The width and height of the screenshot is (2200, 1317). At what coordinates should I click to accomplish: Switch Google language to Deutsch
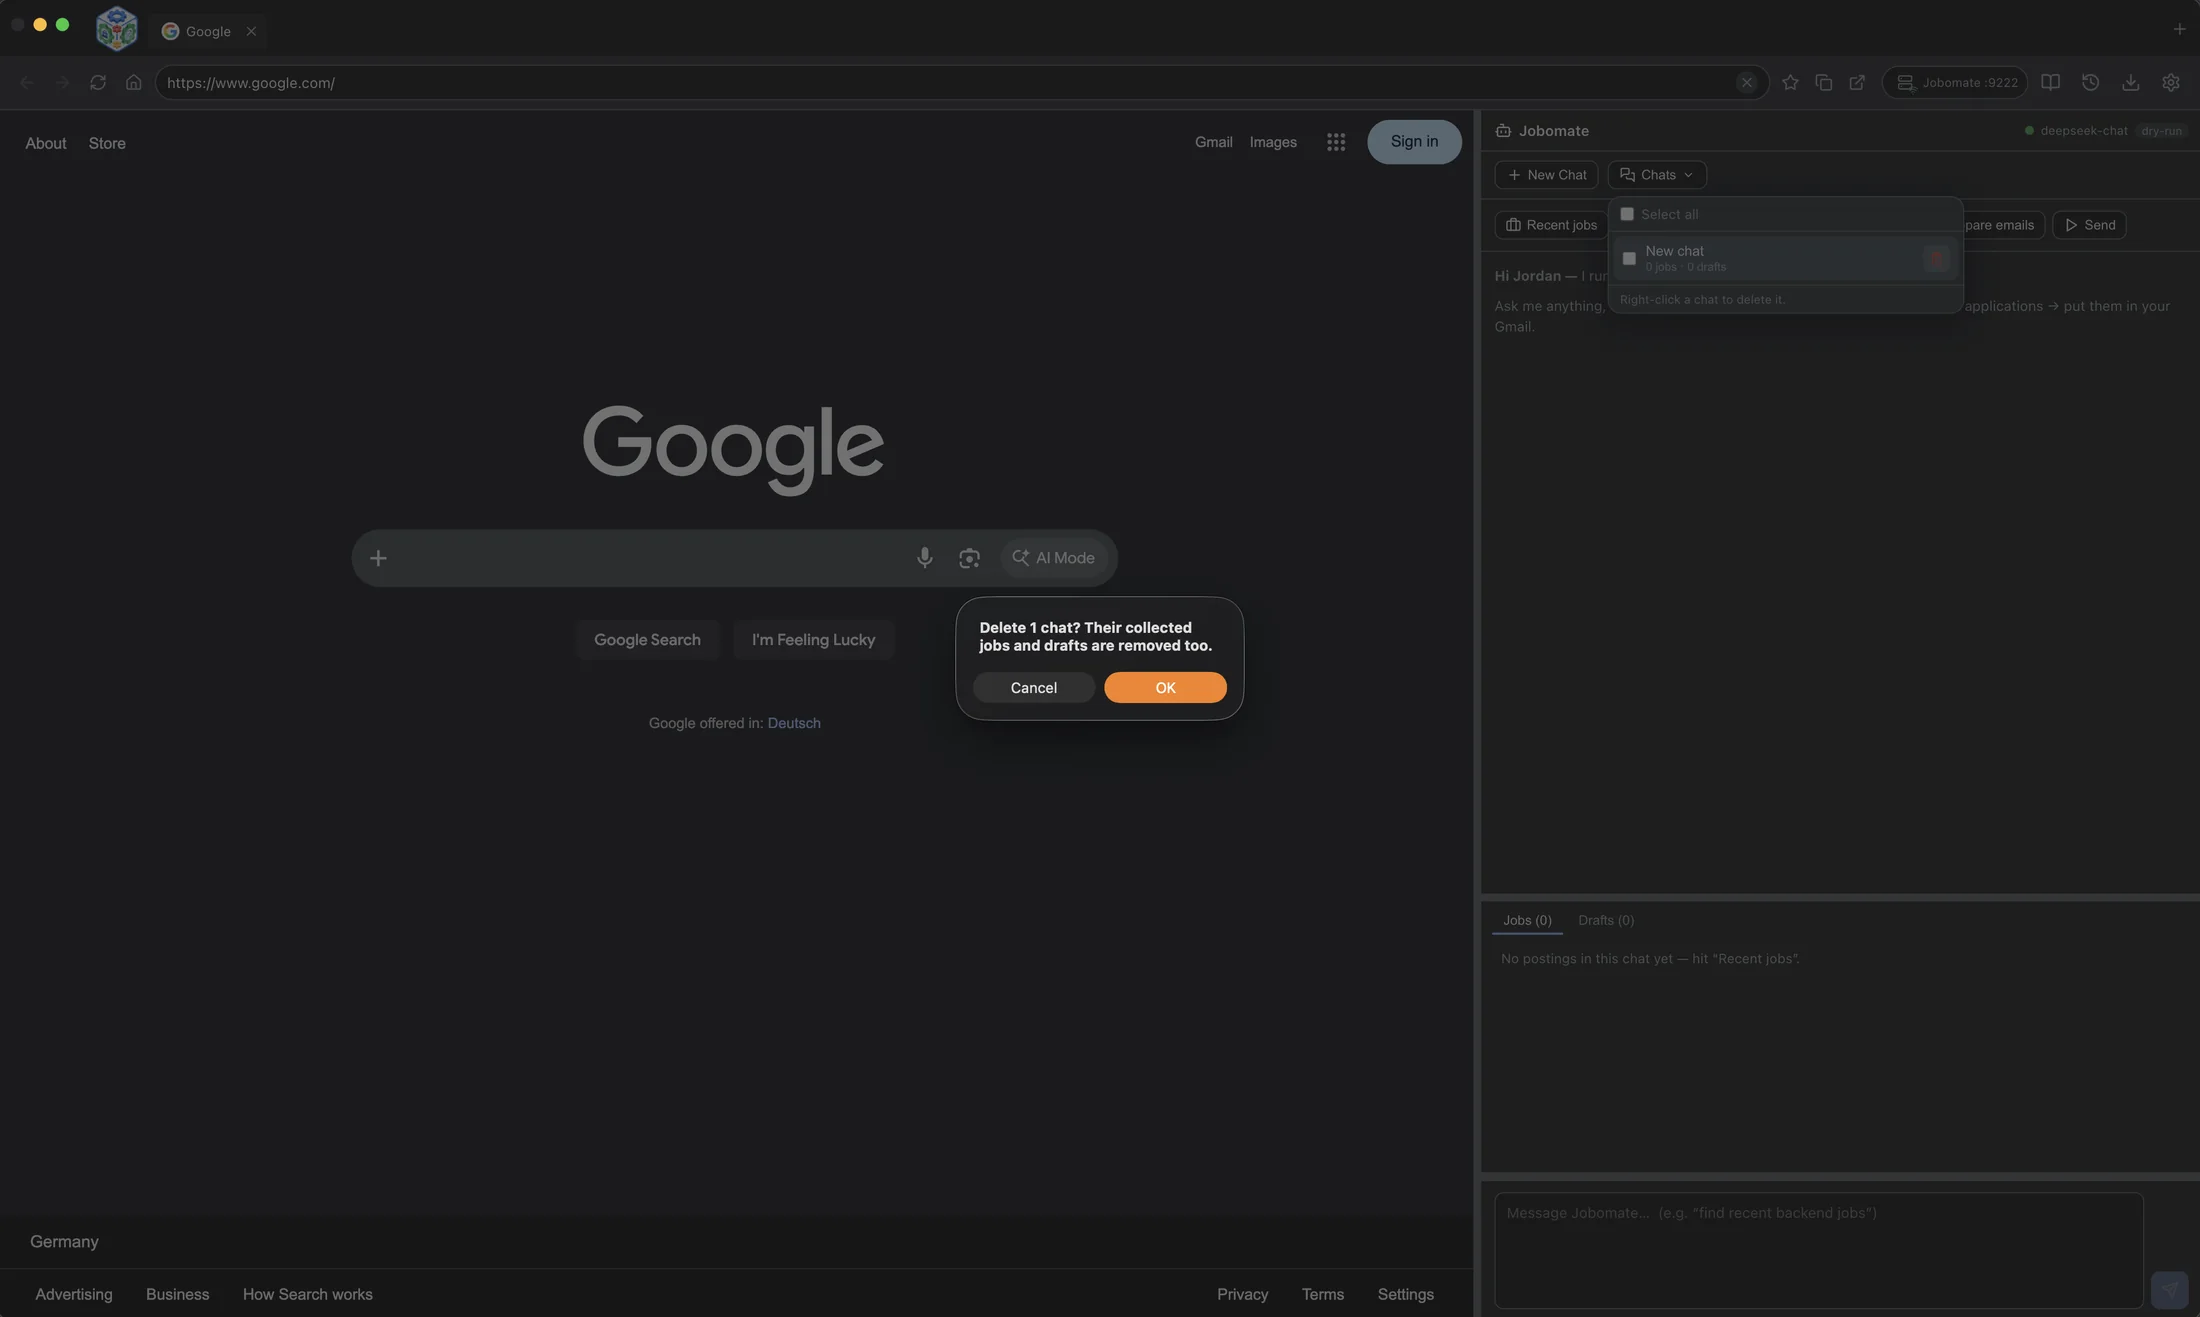tap(793, 723)
